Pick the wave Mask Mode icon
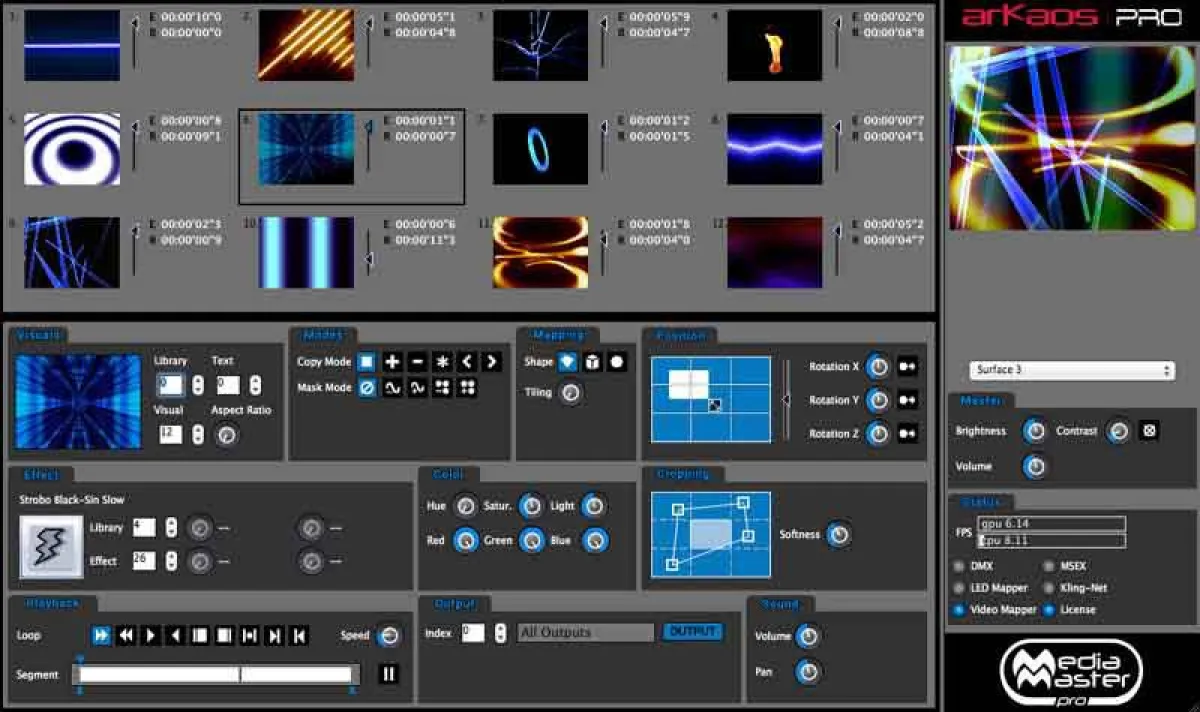This screenshot has height=712, width=1200. [x=392, y=386]
